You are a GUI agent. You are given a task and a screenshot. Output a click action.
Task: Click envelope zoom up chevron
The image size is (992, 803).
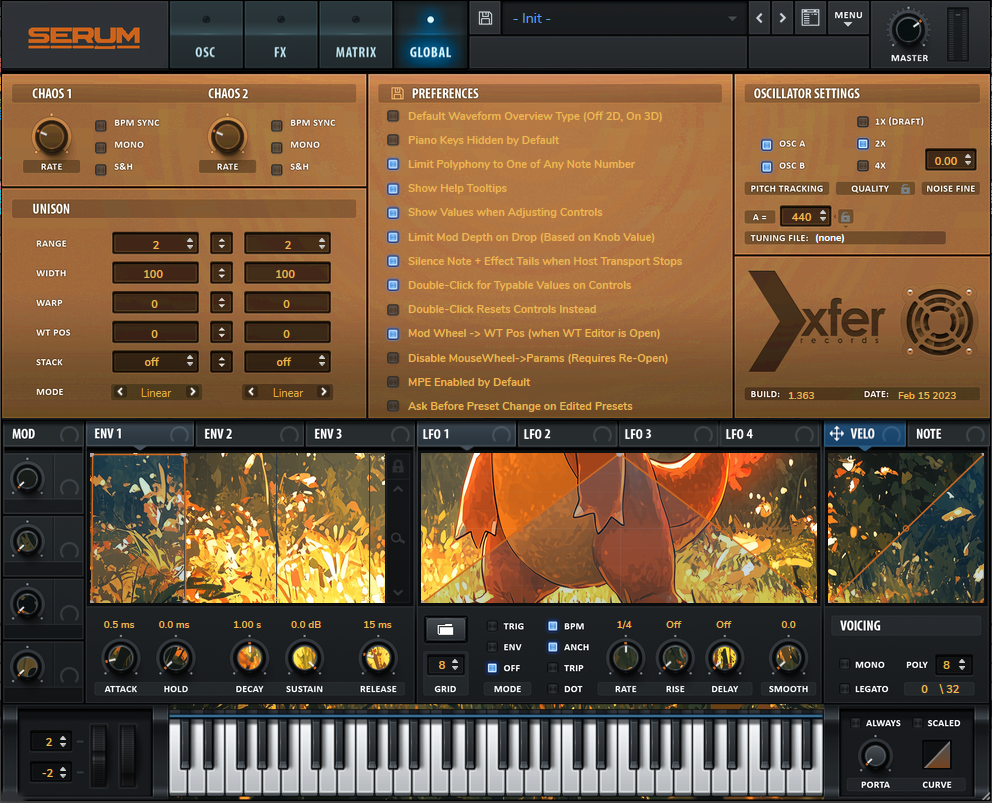pyautogui.click(x=398, y=489)
